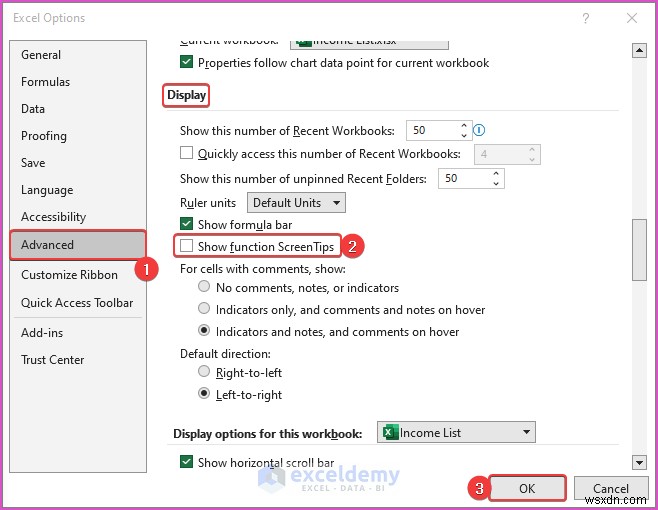The image size is (658, 510).
Task: Toggle Properties follow chart data point checkbox
Action: tap(186, 62)
